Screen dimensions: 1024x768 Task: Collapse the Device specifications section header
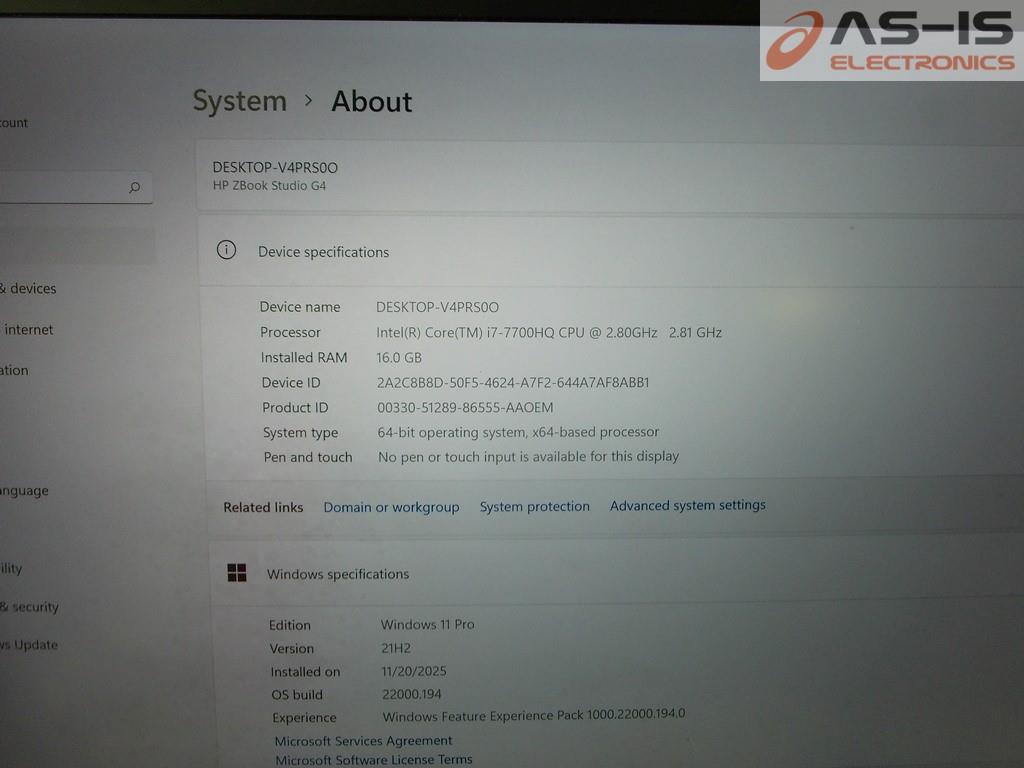click(600, 252)
